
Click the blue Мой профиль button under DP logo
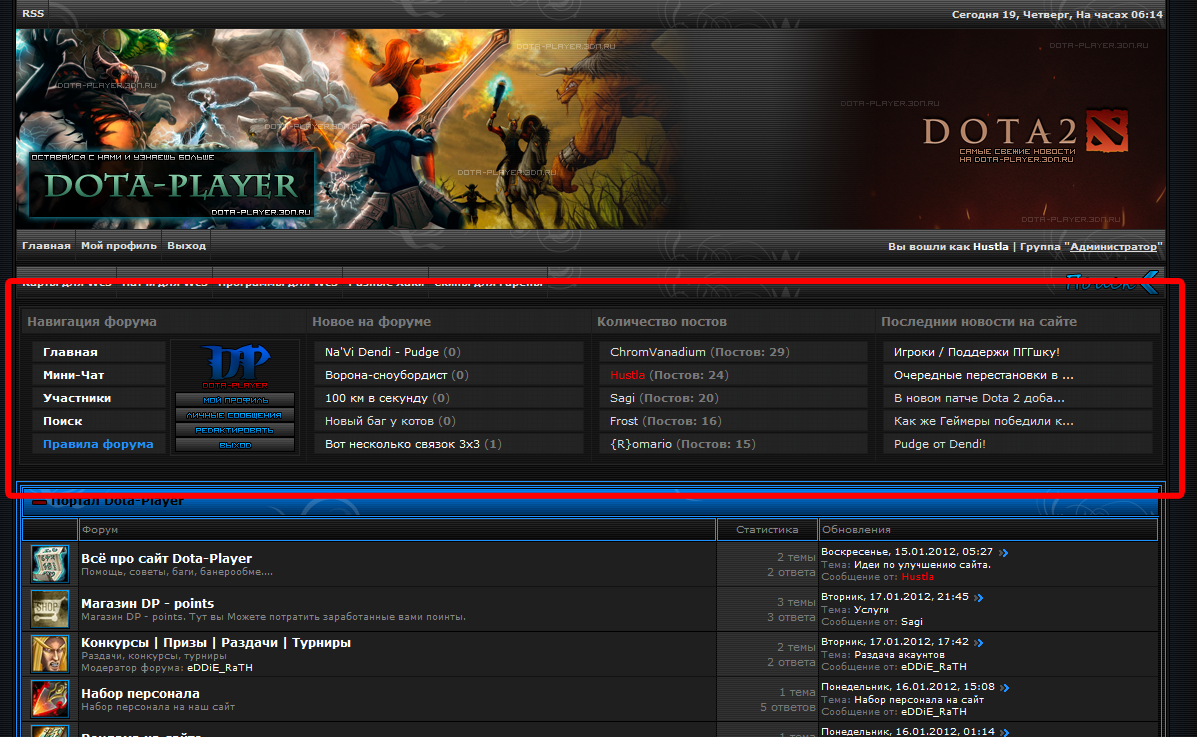(235, 399)
